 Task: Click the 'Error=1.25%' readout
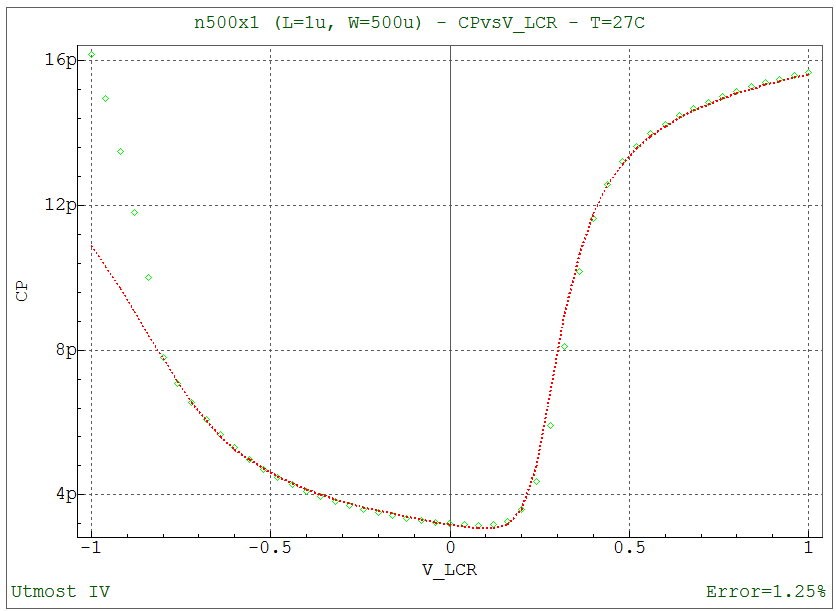coord(766,591)
